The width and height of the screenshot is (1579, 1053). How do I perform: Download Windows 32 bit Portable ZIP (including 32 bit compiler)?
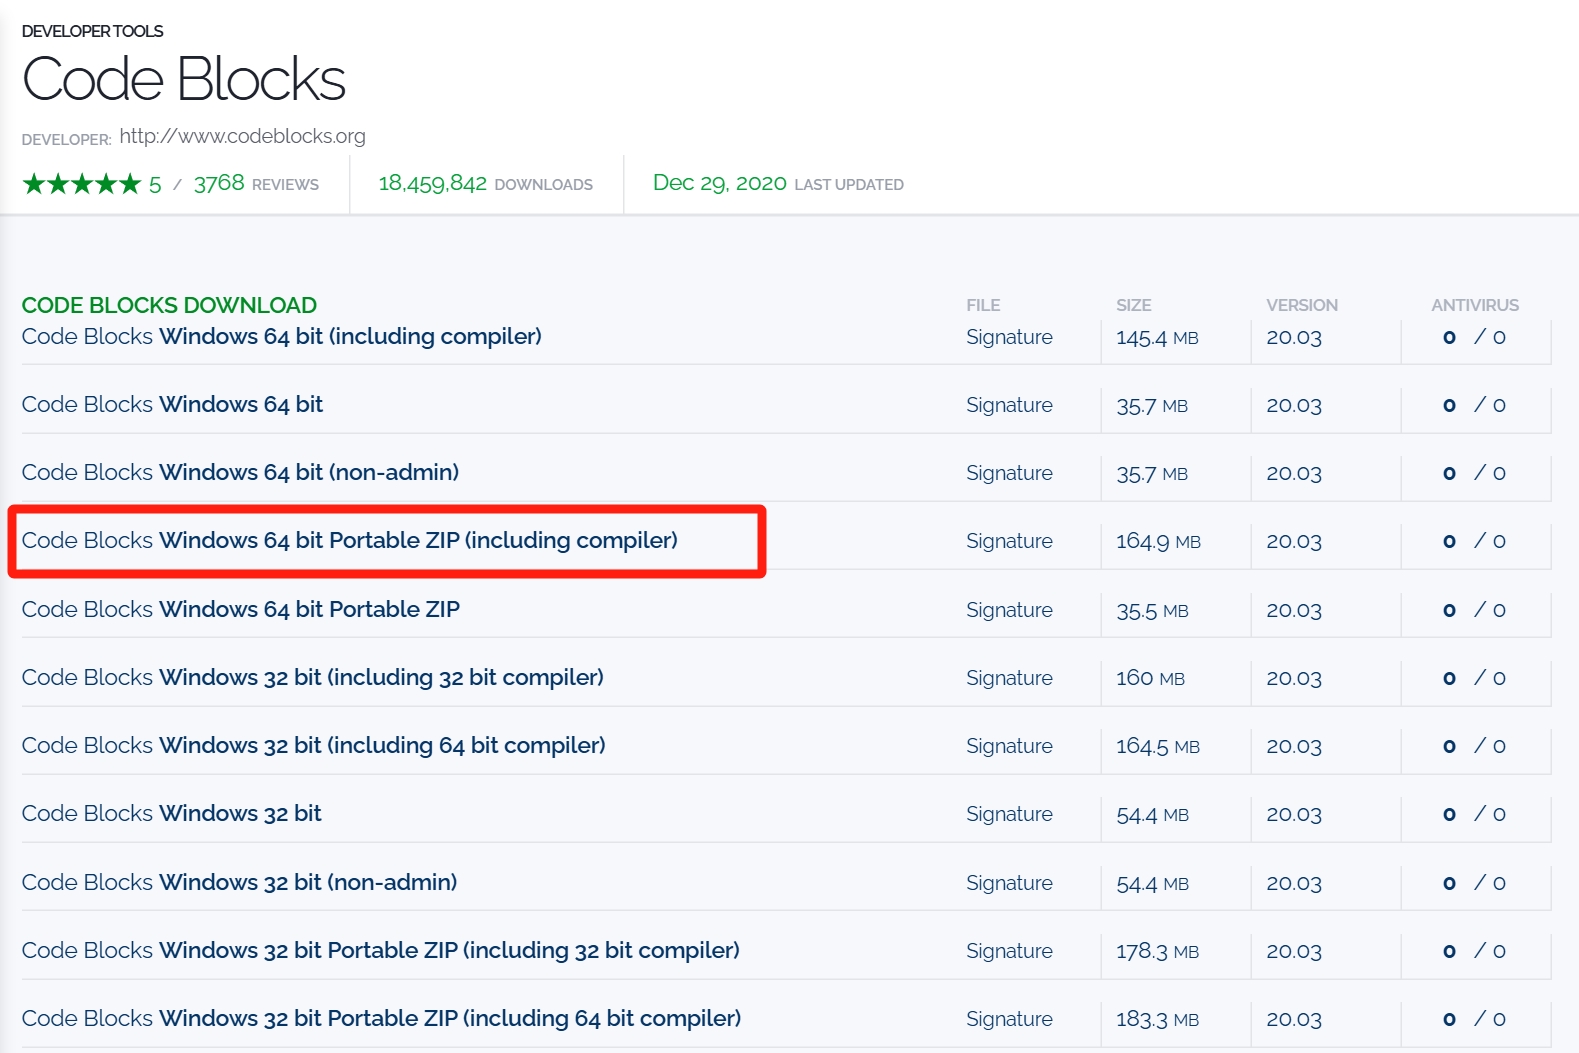(381, 951)
